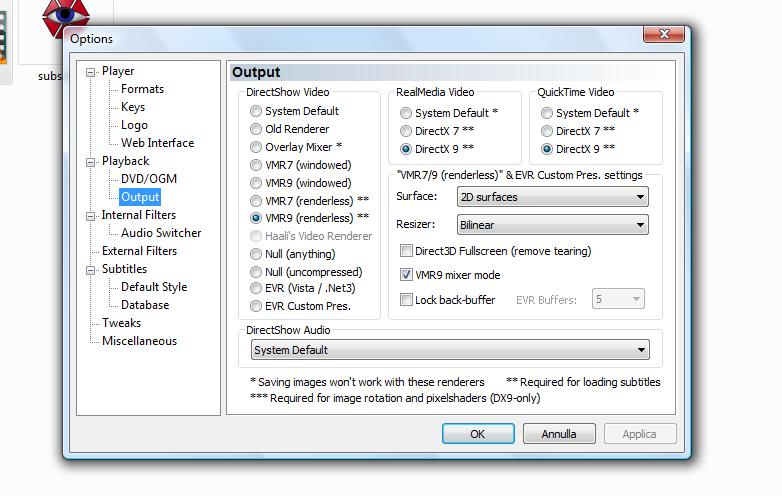Select System Default for QuickTime Video
782x496 pixels.
[547, 113]
